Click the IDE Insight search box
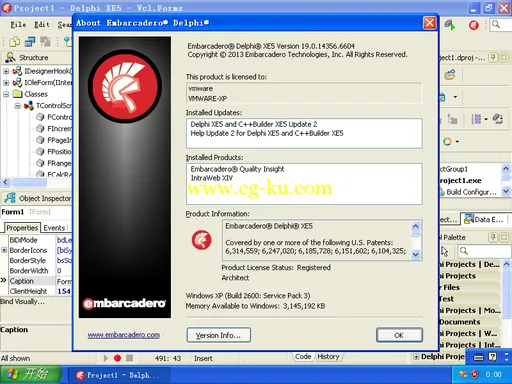Screen dimensions: 512x384 [x=501, y=25]
